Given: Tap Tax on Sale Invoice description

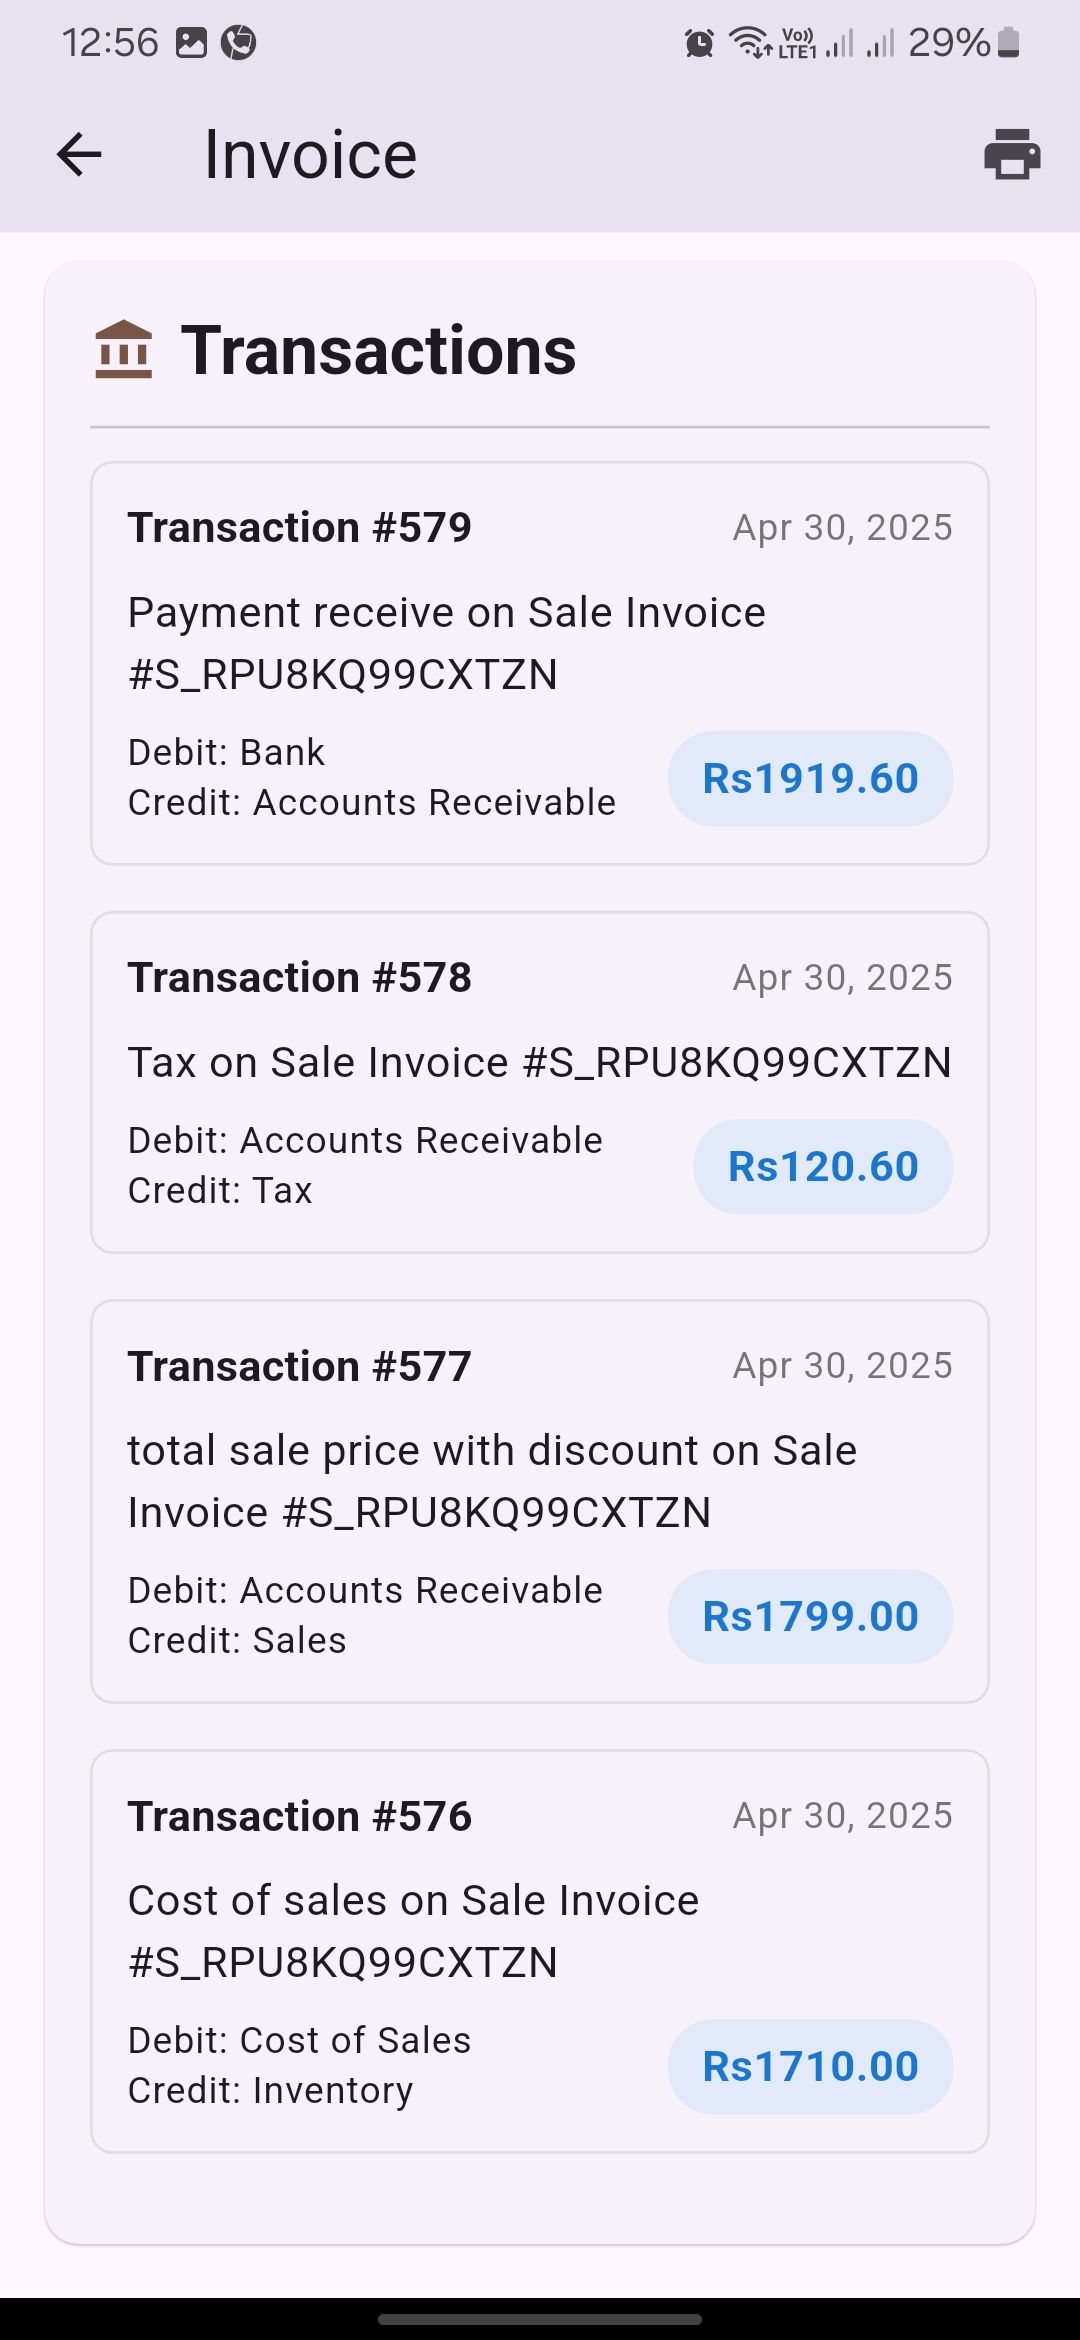Looking at the screenshot, I should (539, 1062).
